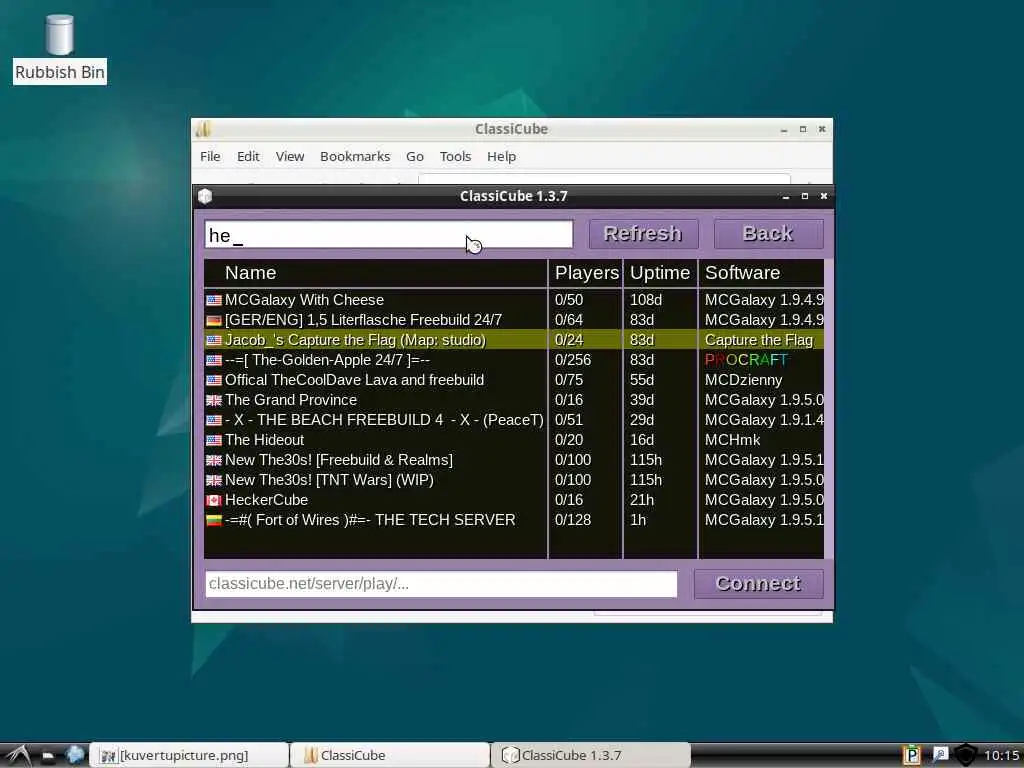Open the LXDE start menu icon
Image resolution: width=1024 pixels, height=768 pixels.
click(x=17, y=756)
